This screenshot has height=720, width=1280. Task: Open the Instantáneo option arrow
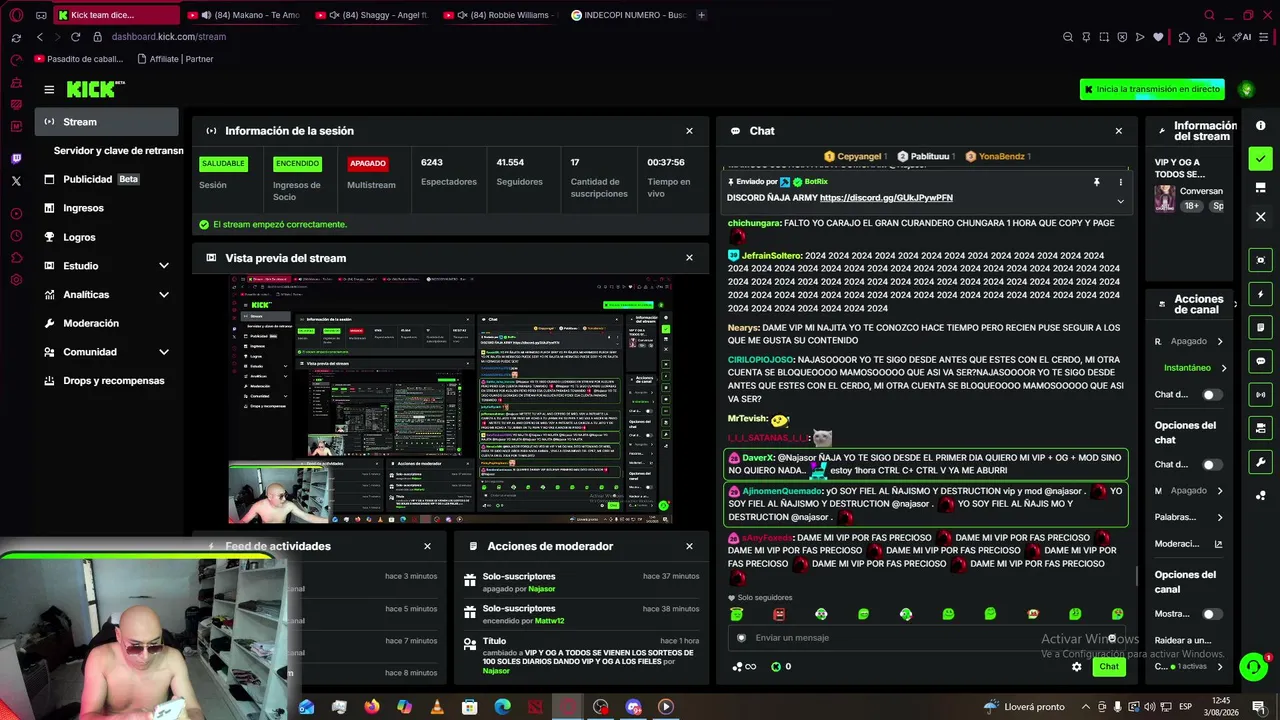click(1223, 368)
